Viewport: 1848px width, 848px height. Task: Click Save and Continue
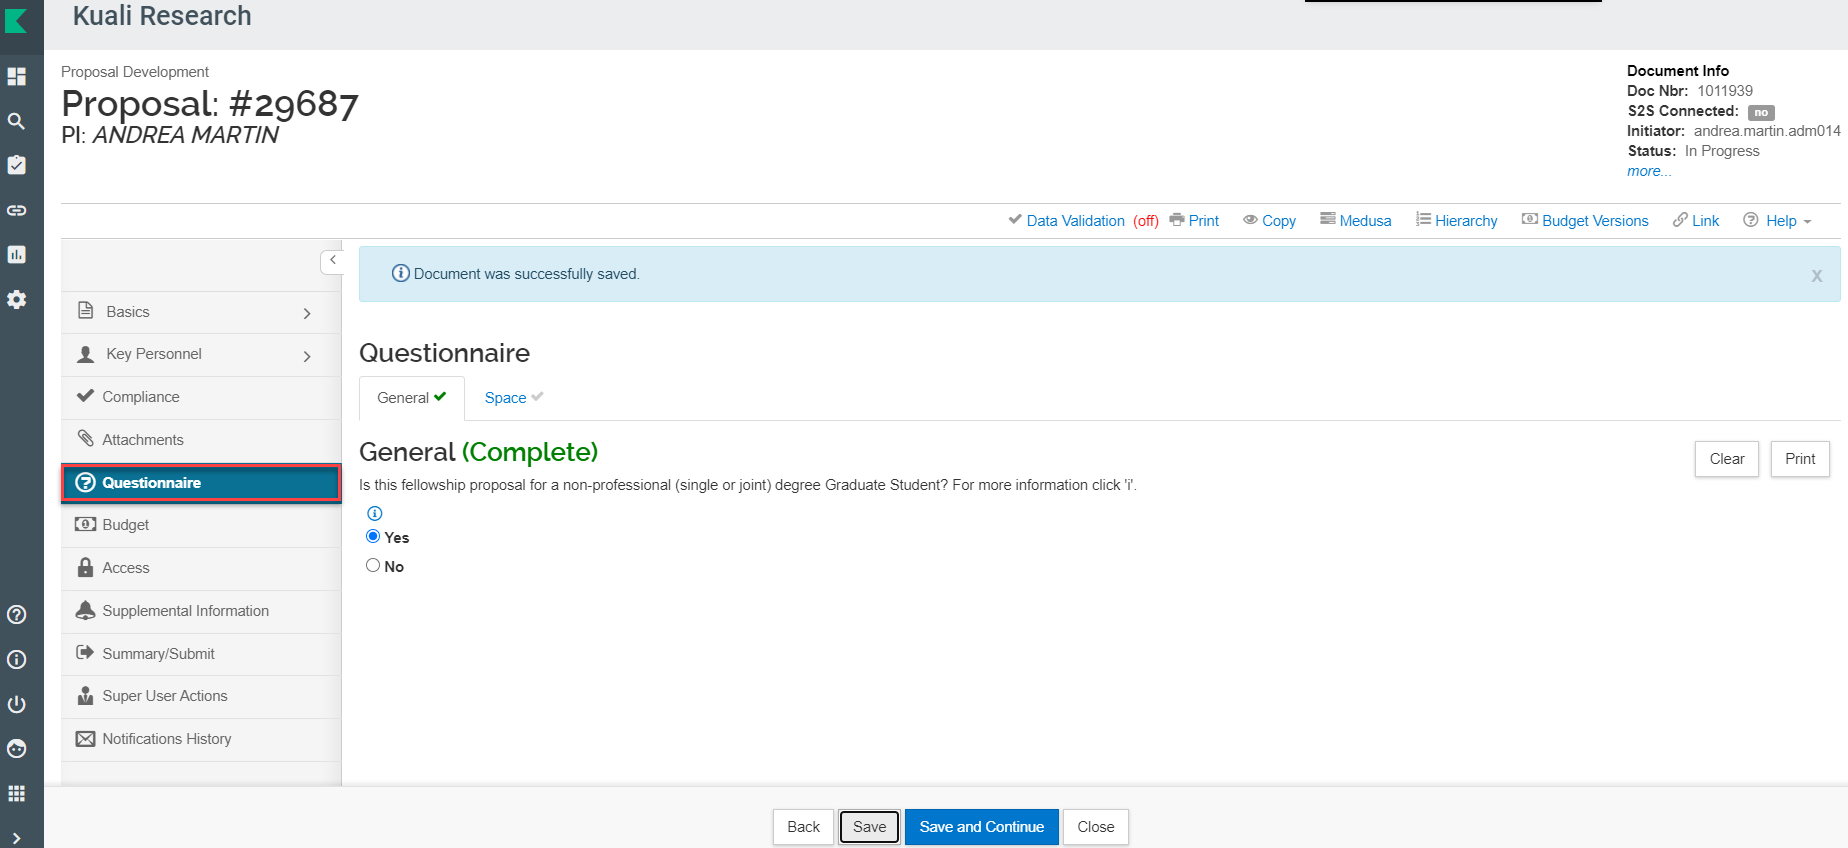pos(982,827)
